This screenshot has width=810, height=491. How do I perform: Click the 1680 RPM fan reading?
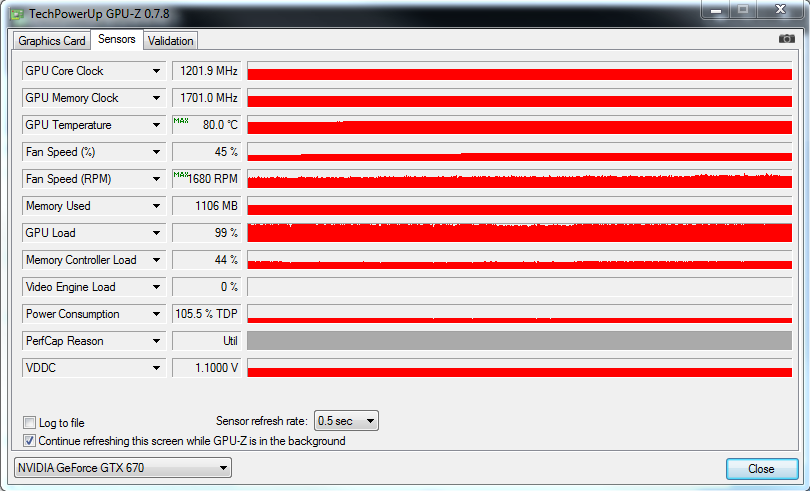[207, 179]
